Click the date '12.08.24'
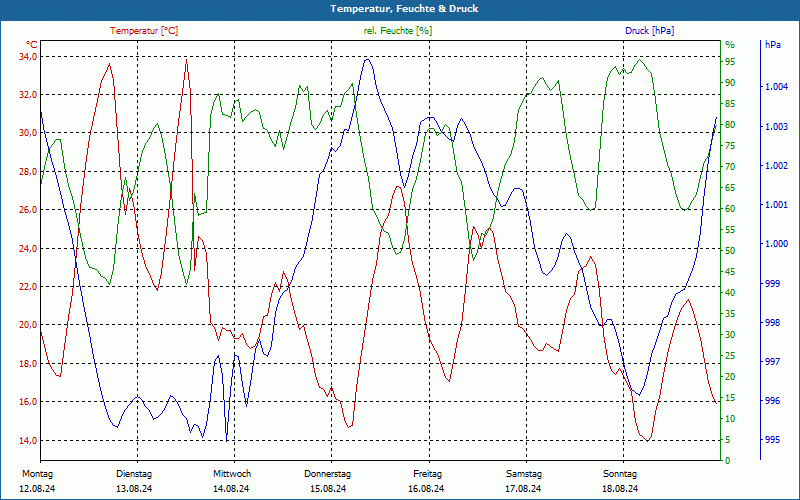The width and height of the screenshot is (800, 500). 37,489
